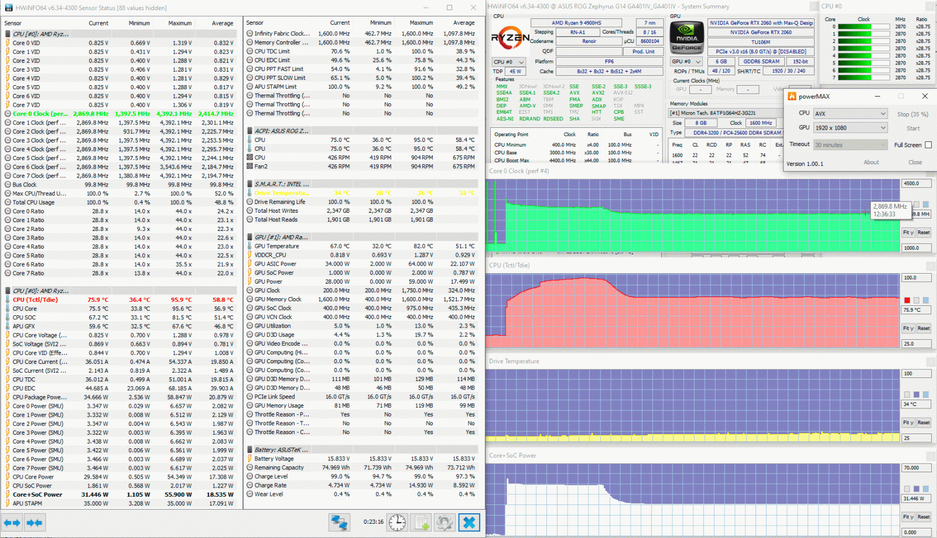The height and width of the screenshot is (538, 937).
Task: Open the CPU #0 selector dropdown
Action: click(x=509, y=62)
